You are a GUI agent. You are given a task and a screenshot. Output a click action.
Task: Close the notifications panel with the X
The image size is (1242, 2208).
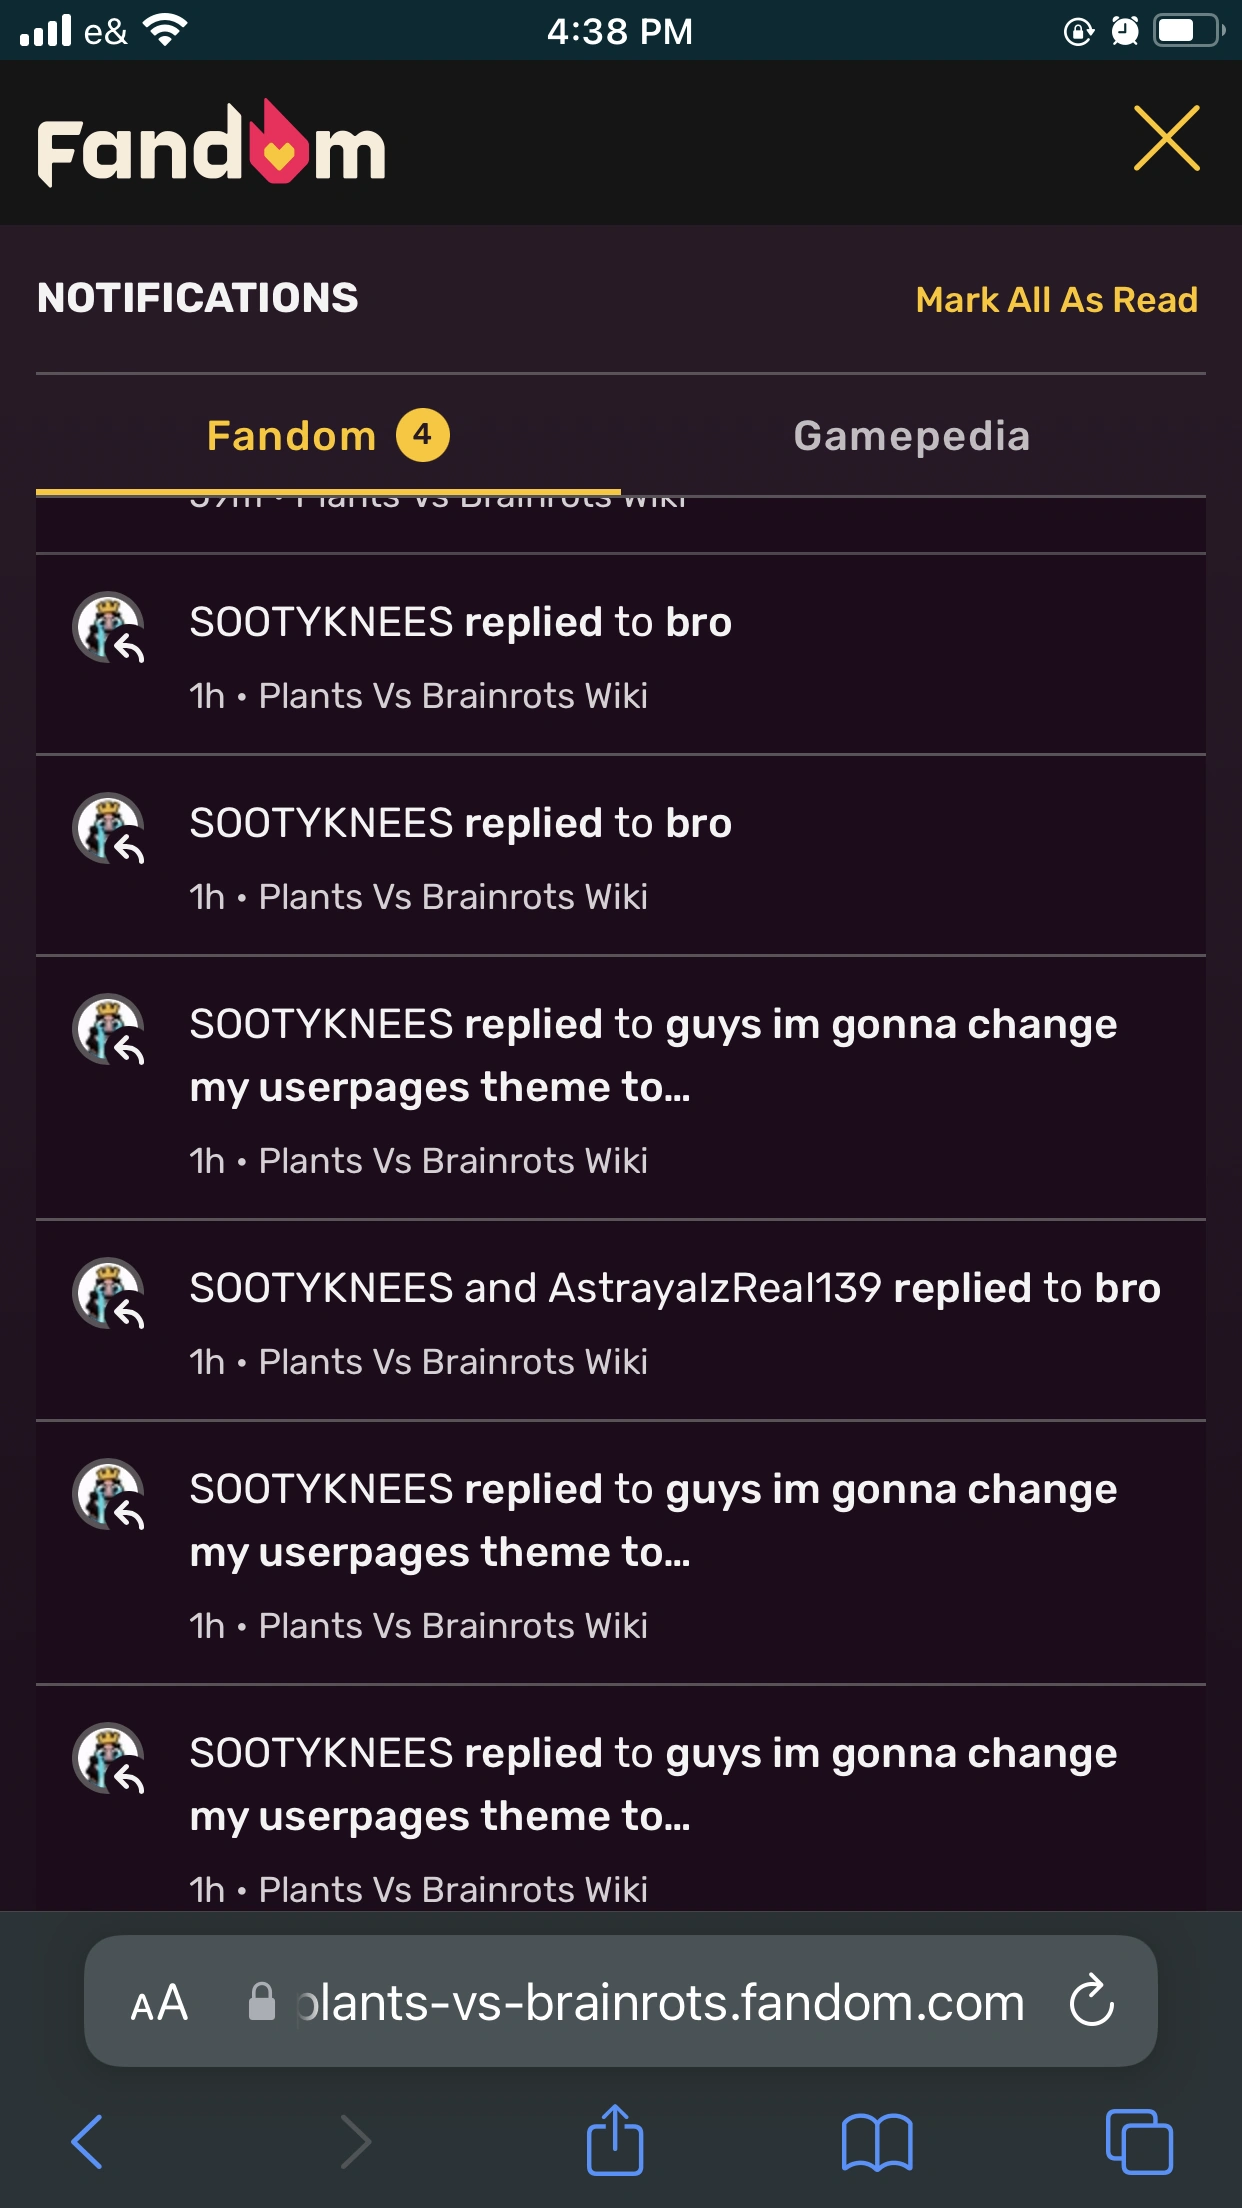coord(1166,139)
